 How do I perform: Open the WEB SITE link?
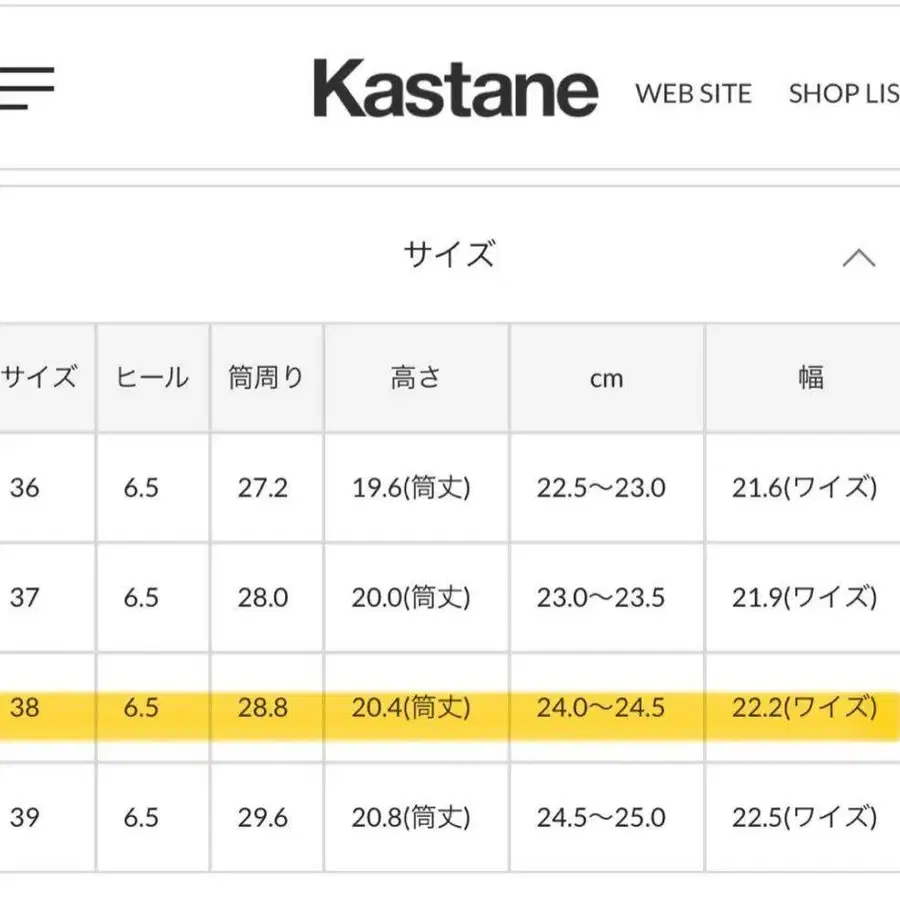[x=693, y=94]
